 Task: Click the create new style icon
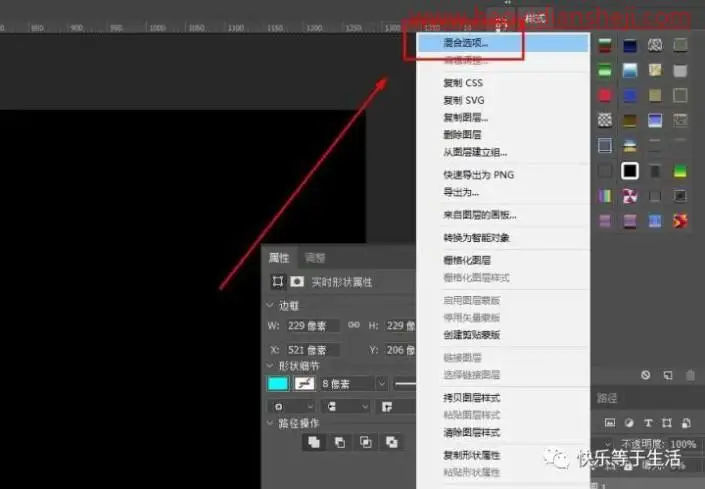coord(668,375)
